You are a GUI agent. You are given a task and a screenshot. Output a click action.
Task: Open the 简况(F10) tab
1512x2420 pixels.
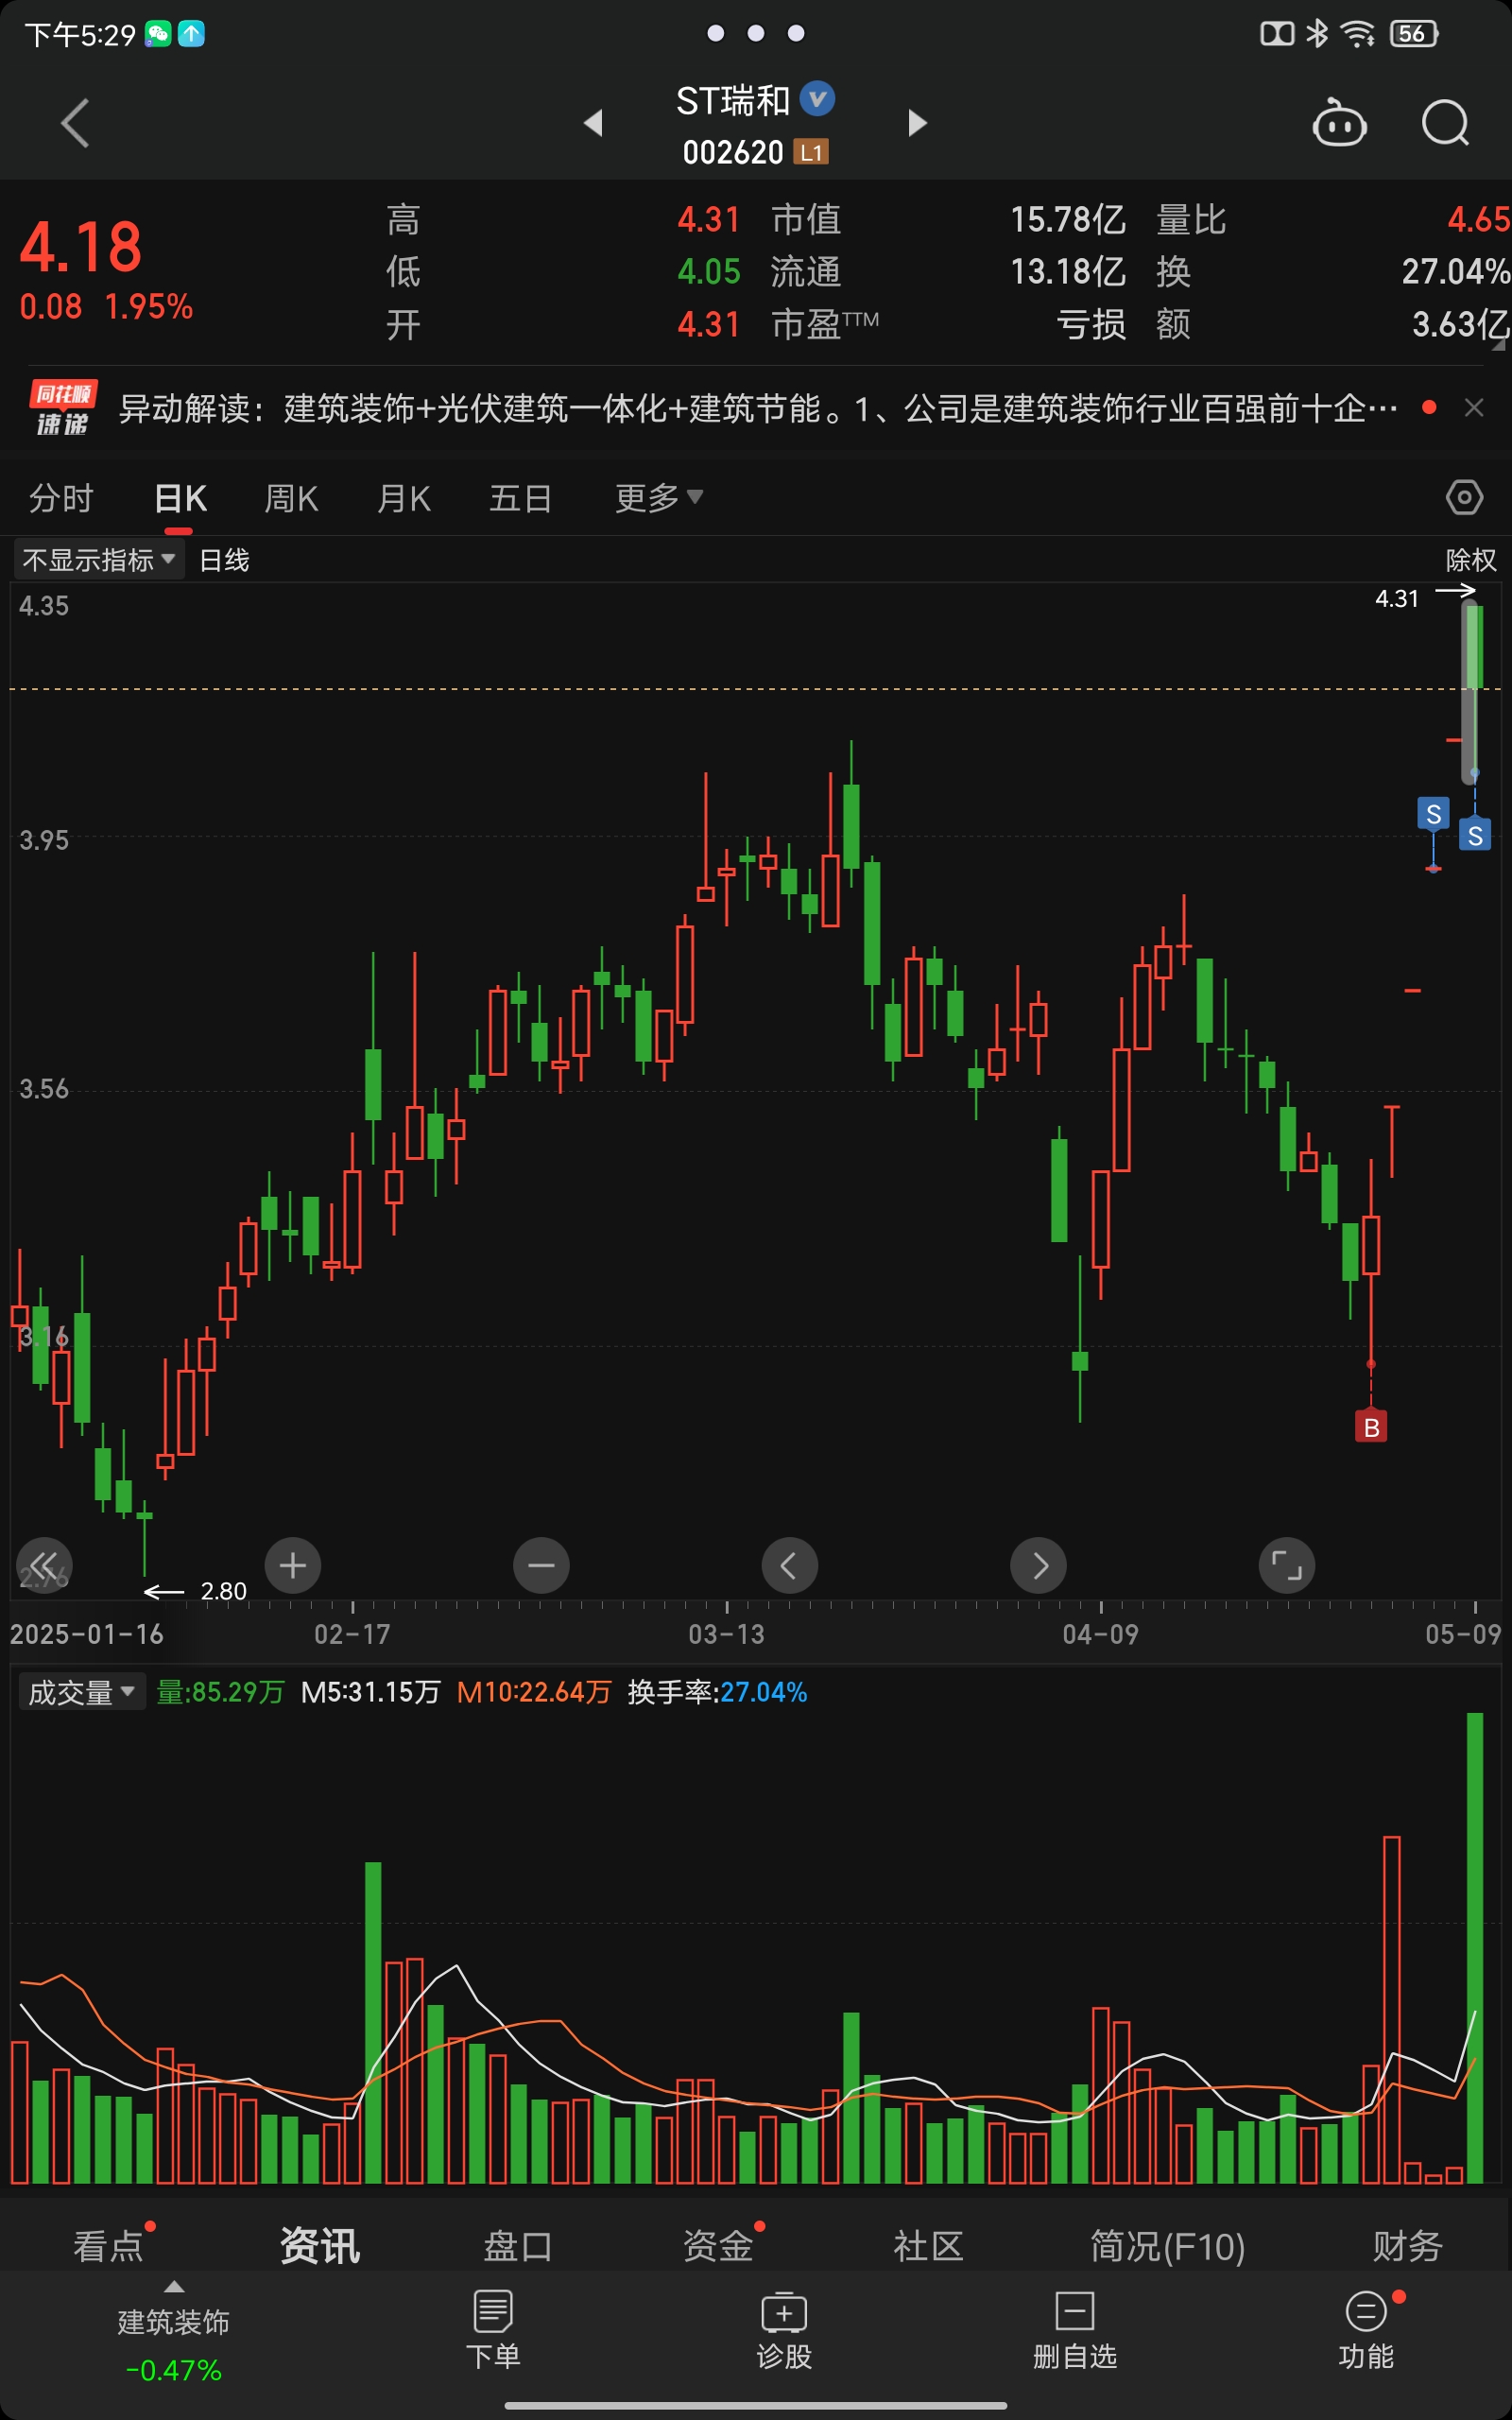[1167, 2246]
